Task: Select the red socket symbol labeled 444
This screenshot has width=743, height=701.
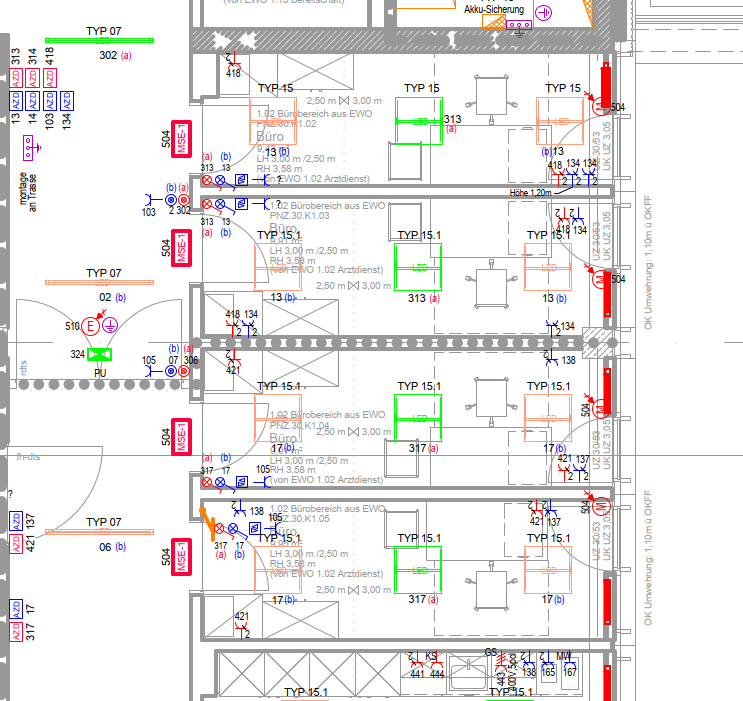Action: click(x=436, y=661)
